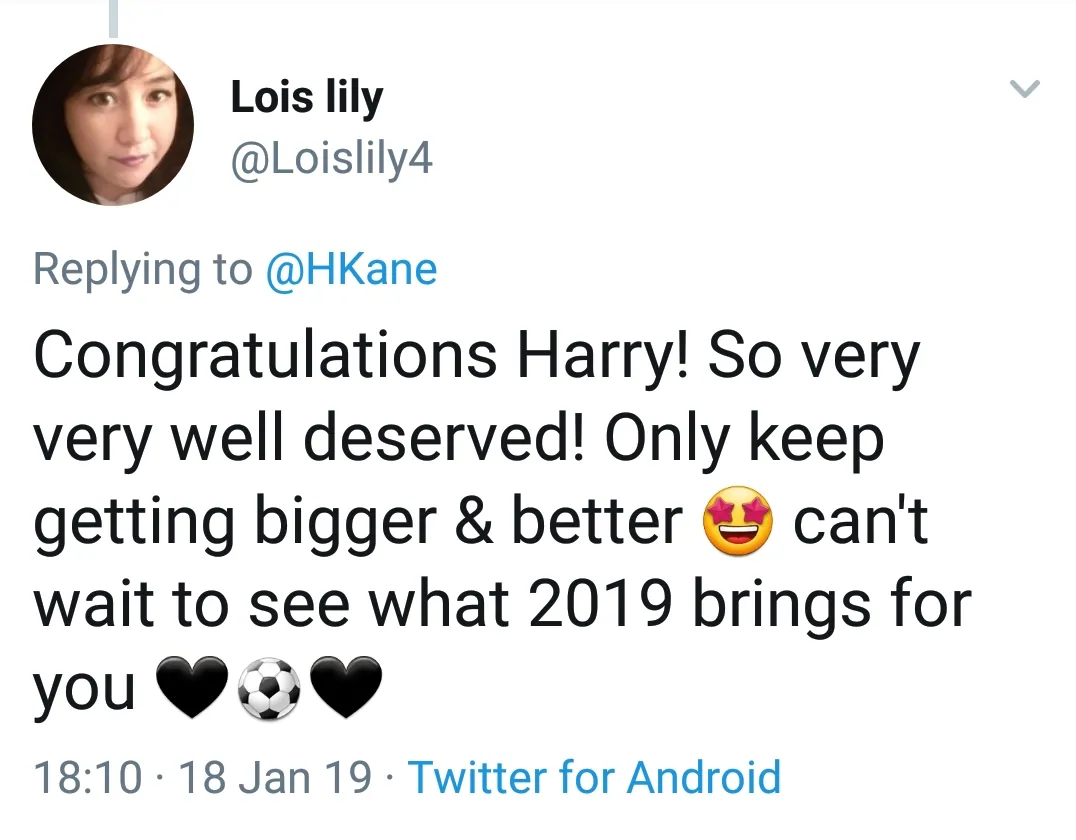Click the Replying to label

(x=142, y=270)
